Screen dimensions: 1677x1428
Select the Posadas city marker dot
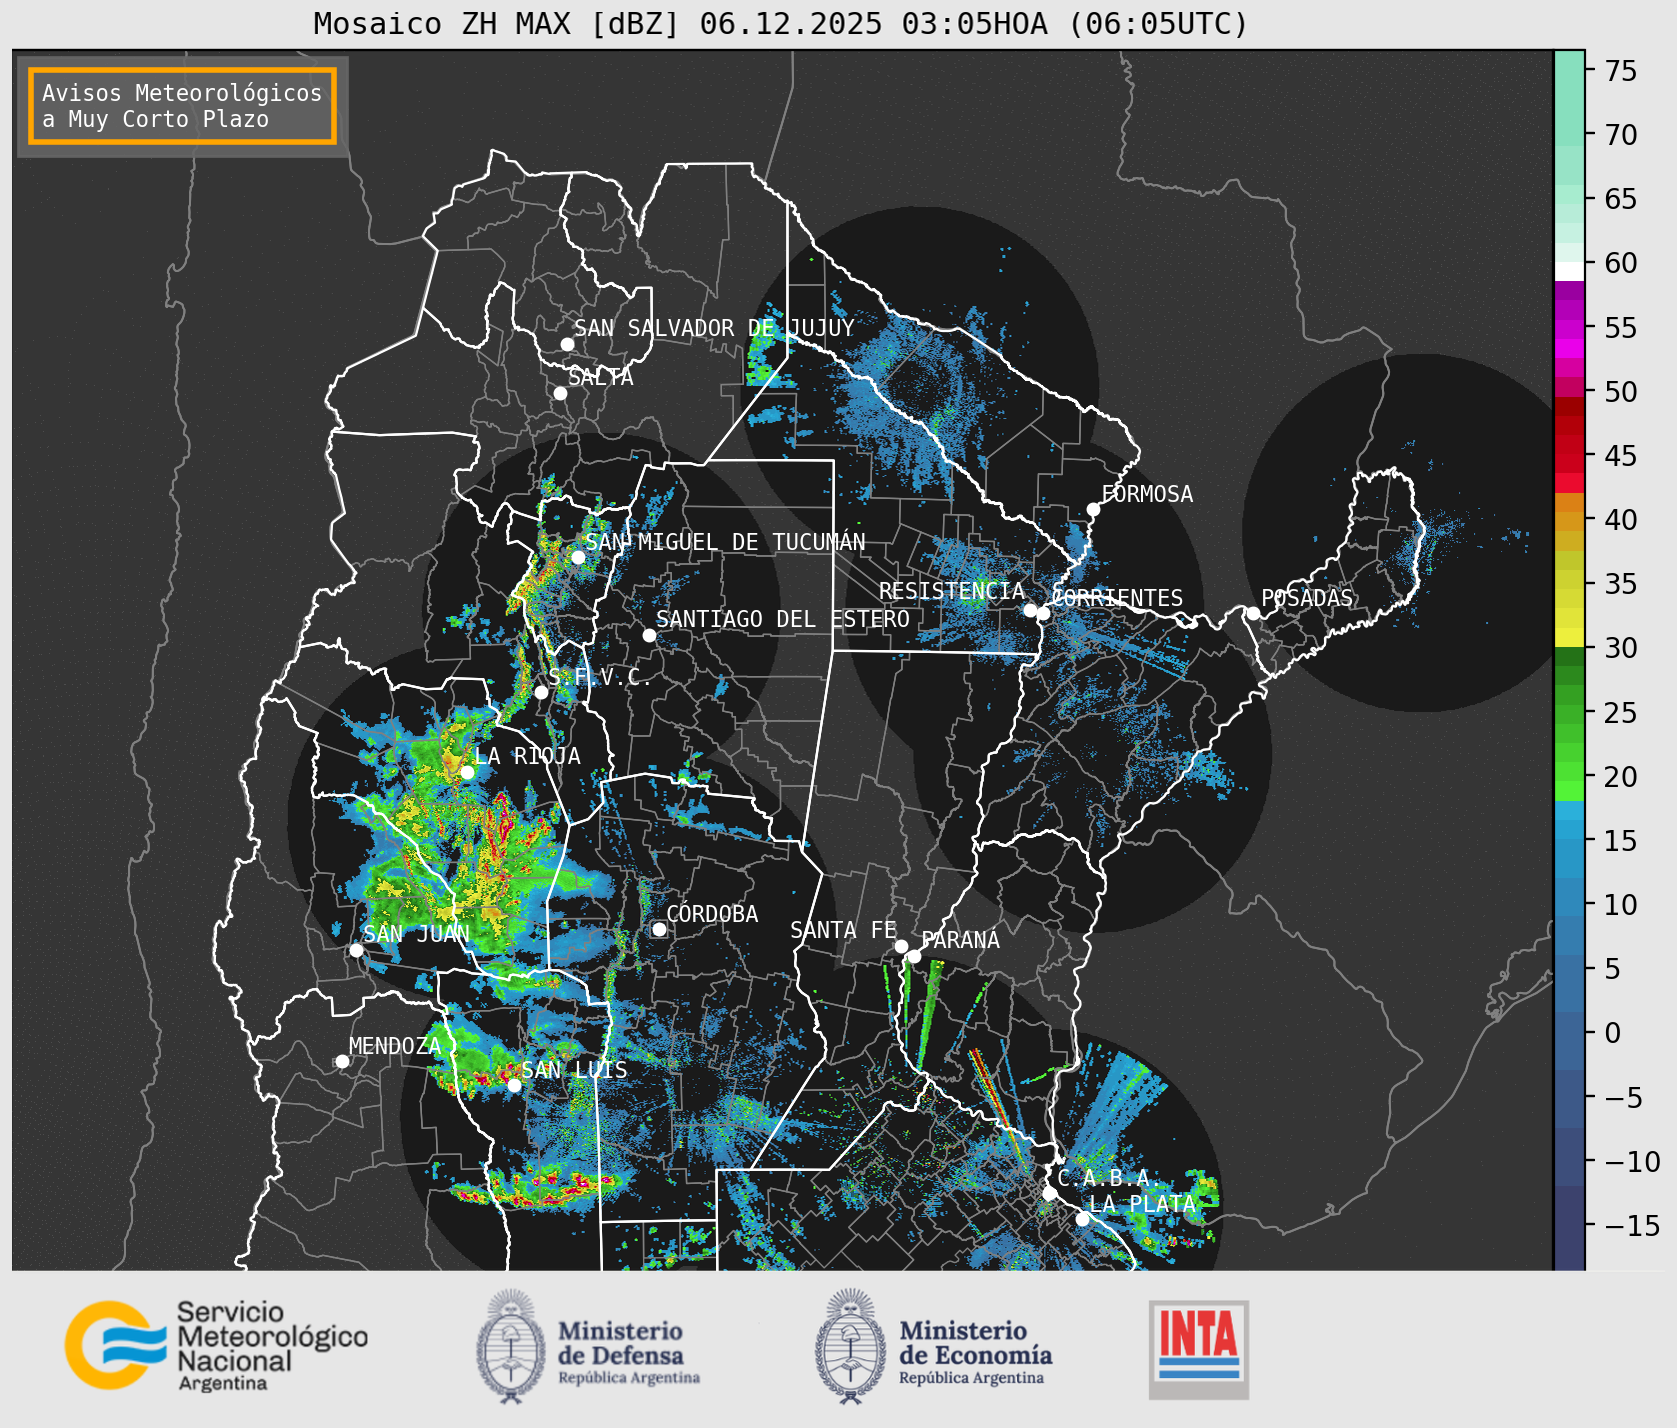click(1253, 613)
